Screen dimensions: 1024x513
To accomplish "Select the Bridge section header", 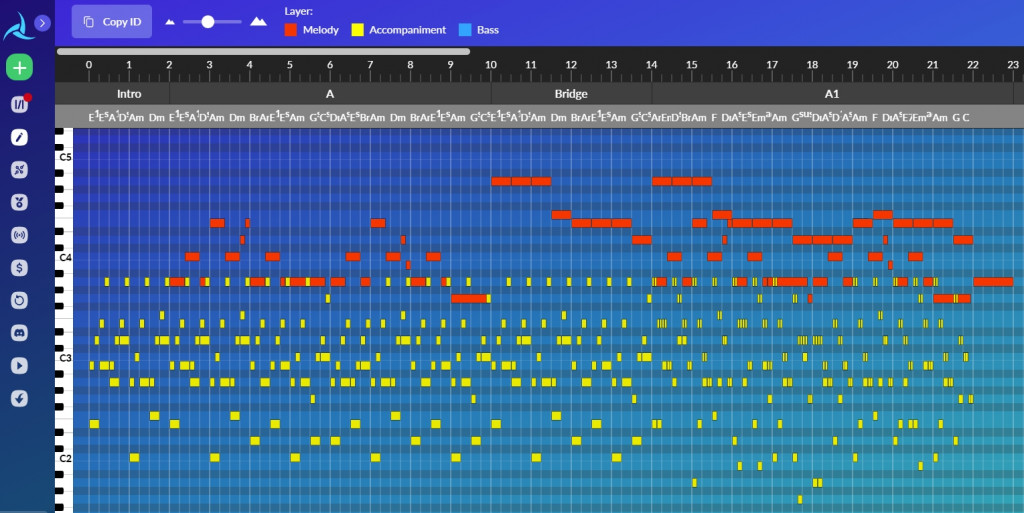I will tap(571, 94).
